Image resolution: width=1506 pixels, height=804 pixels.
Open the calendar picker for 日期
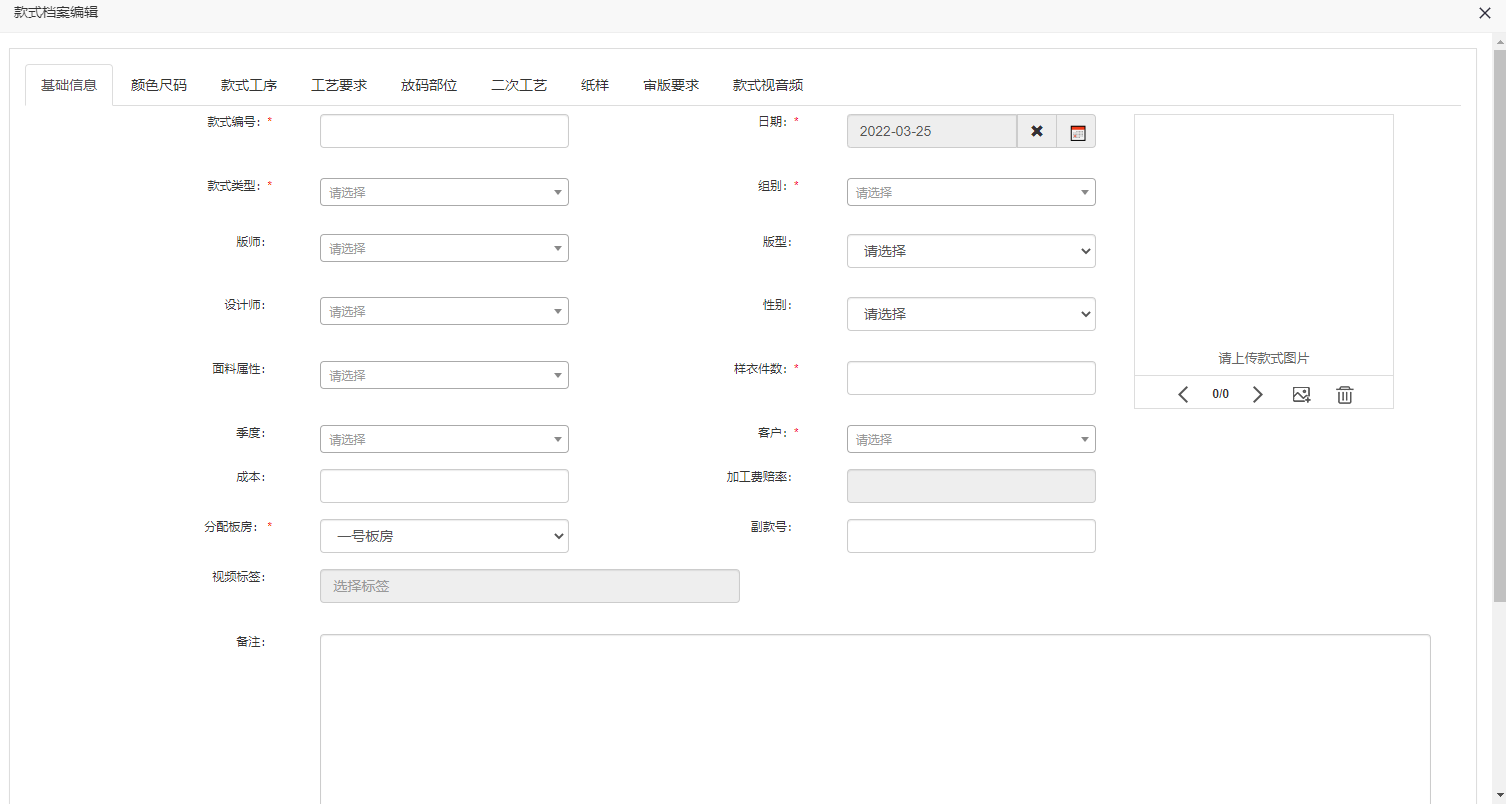coord(1076,131)
